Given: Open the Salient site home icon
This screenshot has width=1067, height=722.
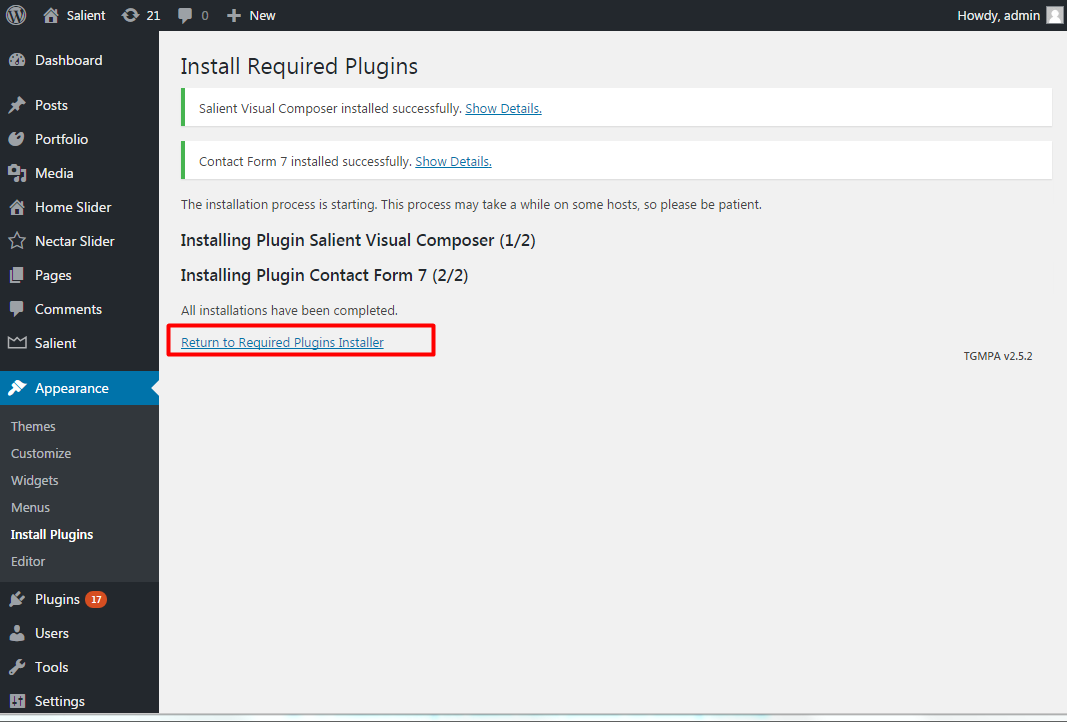Looking at the screenshot, I should (51, 15).
